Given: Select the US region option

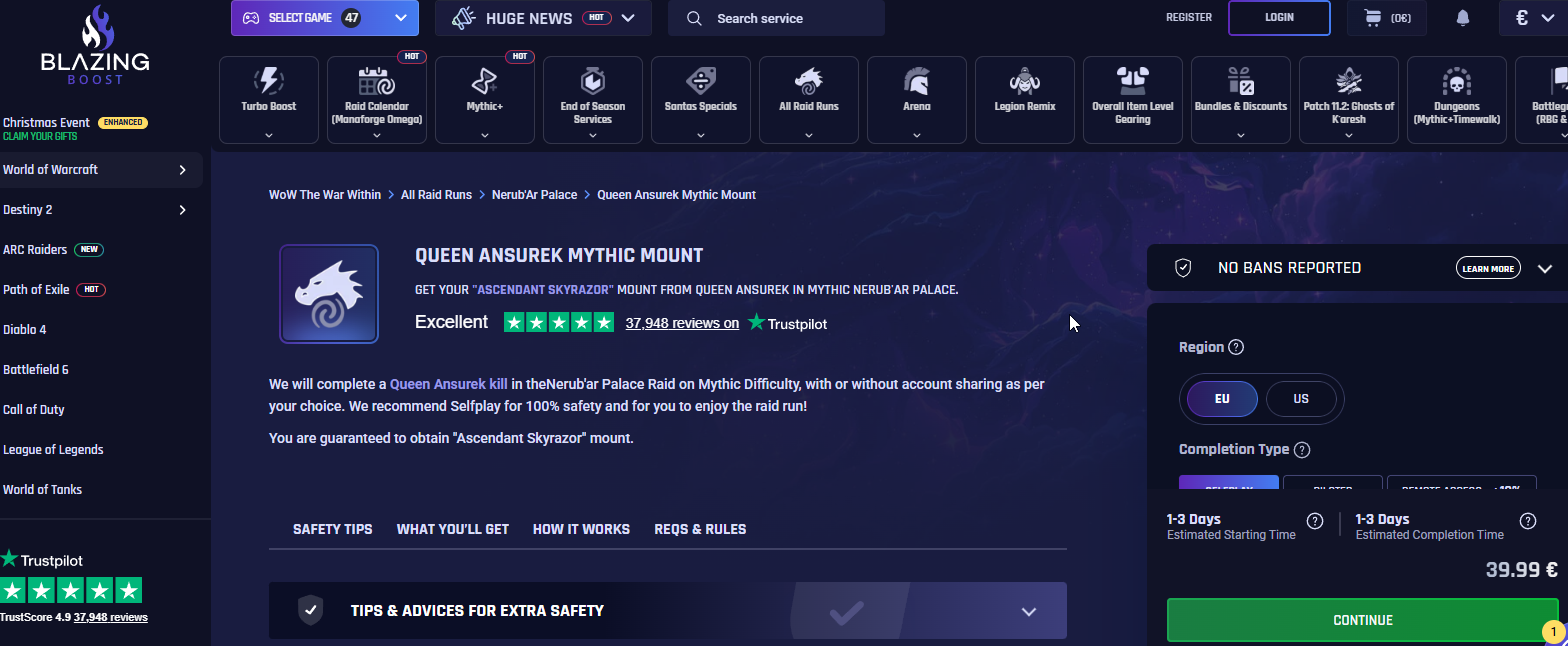Looking at the screenshot, I should coord(1301,399).
